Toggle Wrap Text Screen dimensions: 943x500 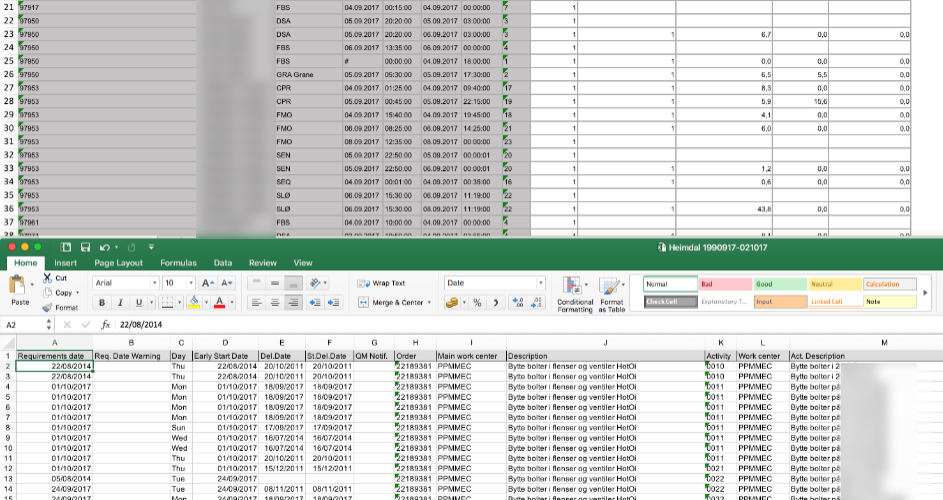(381, 283)
